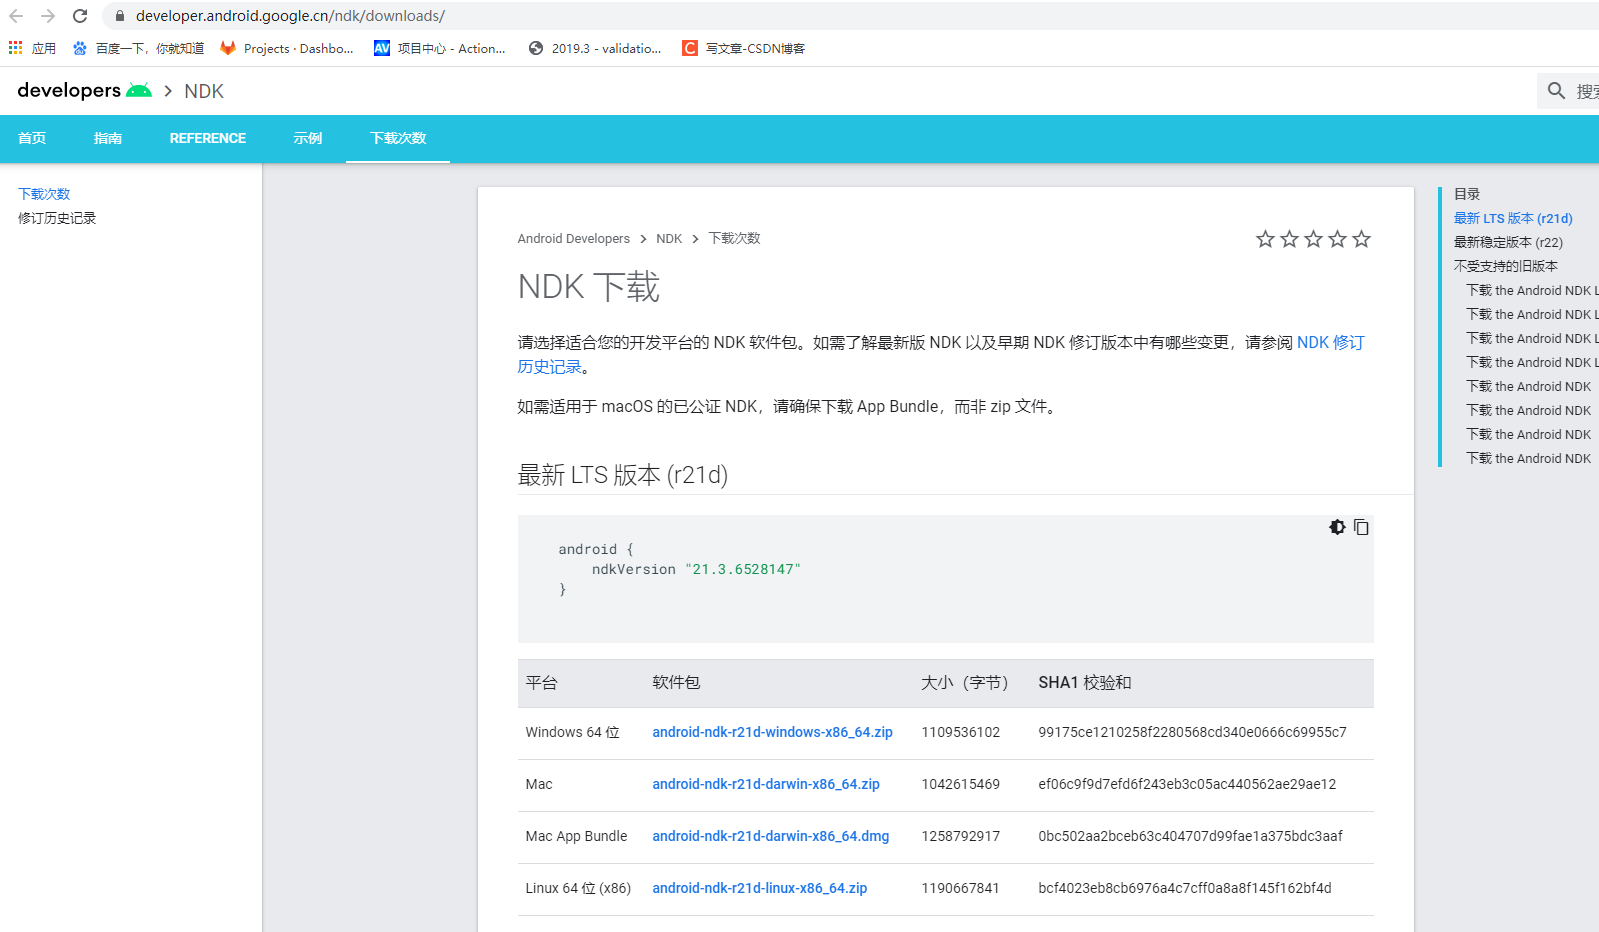Rate the page five stars
1599x932 pixels.
point(1361,239)
